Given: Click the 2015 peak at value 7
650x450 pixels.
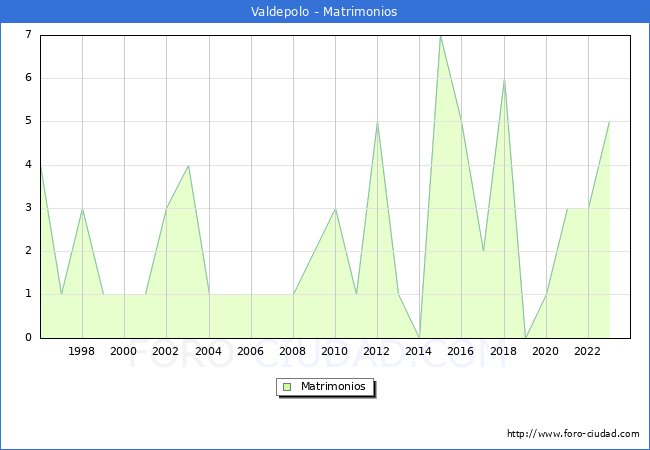Looking at the screenshot, I should pos(440,35).
